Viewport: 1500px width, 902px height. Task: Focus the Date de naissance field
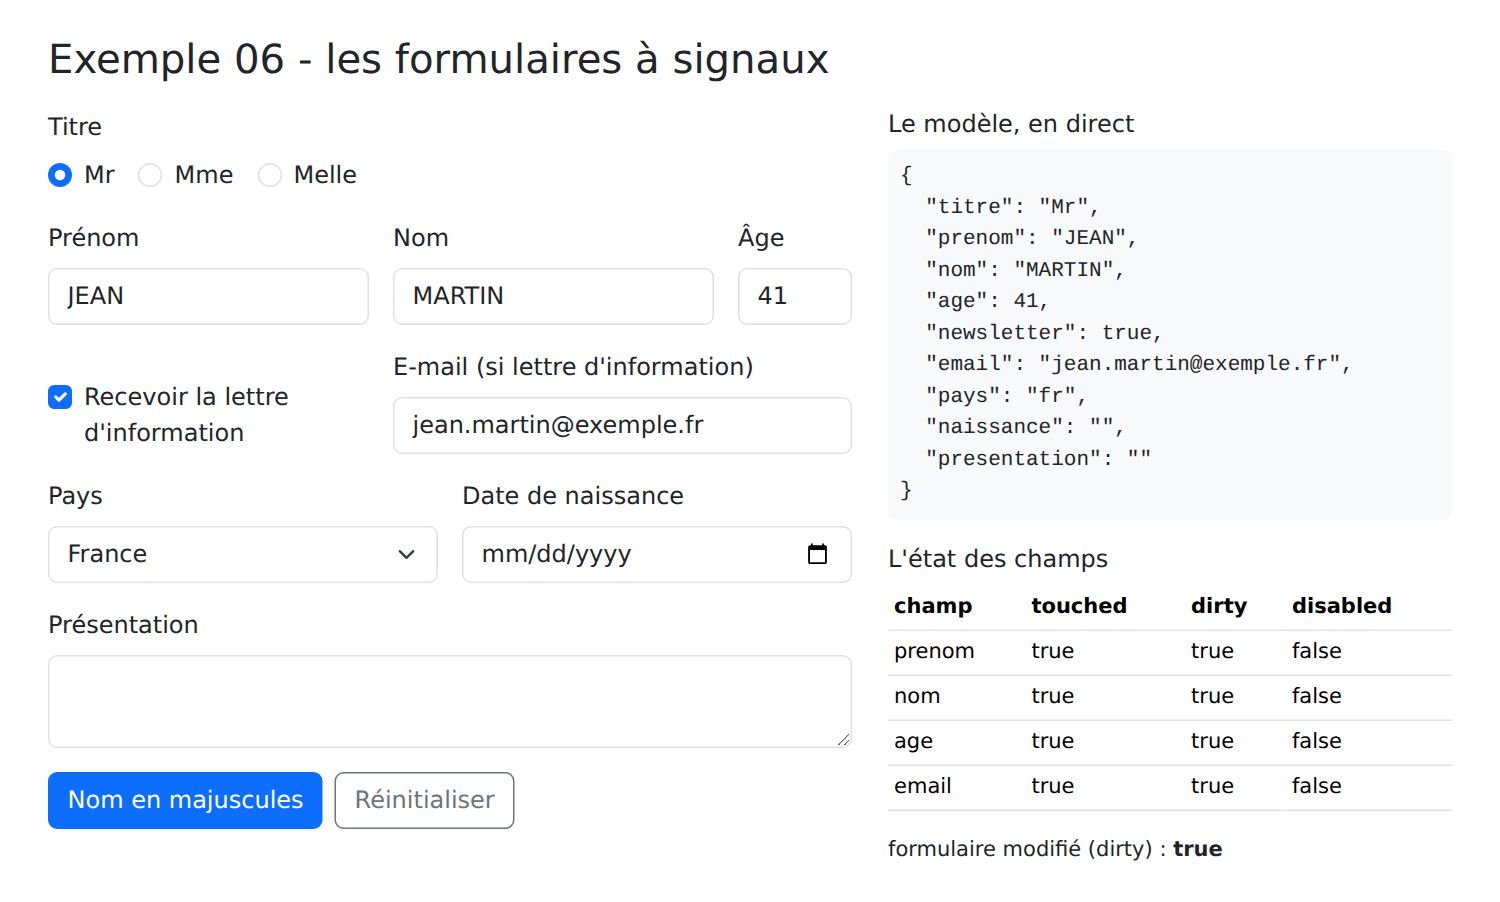pyautogui.click(x=657, y=554)
